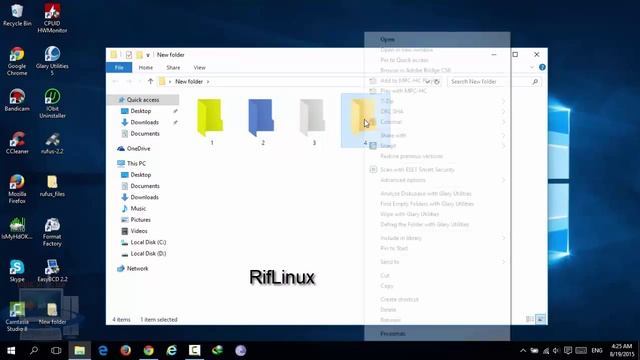Viewport: 640px width, 360px height.
Task: Expand Send to submenu in context menu
Action: (x=437, y=262)
